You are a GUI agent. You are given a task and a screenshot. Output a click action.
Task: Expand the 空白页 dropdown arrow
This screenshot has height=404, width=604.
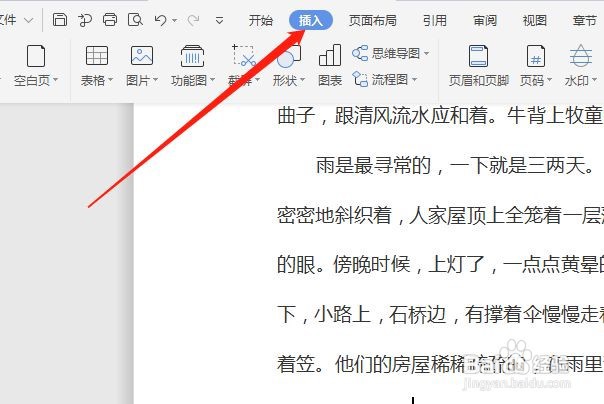55,80
